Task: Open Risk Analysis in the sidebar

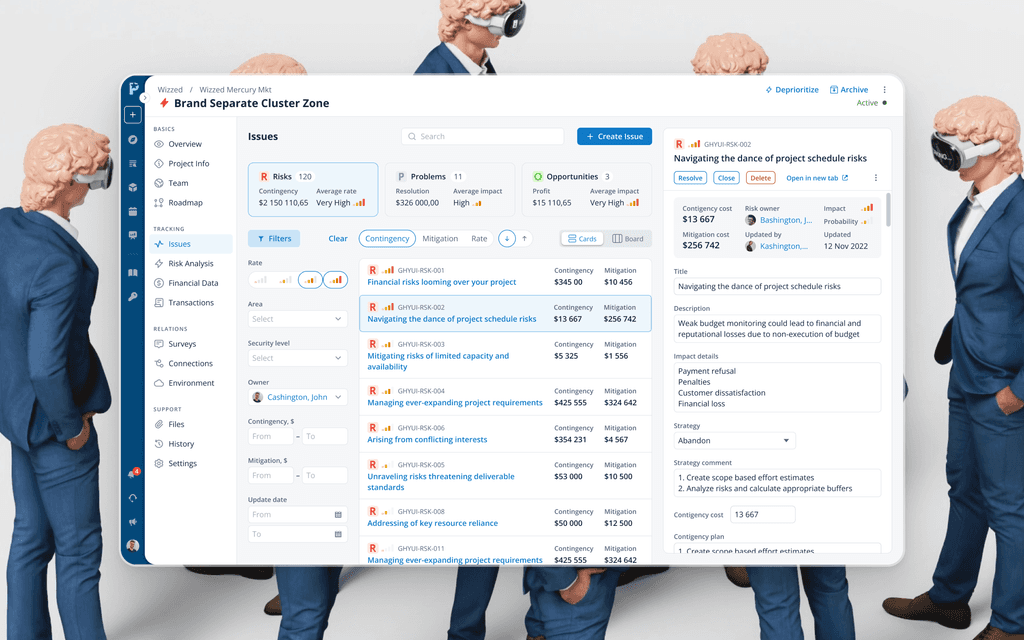Action: tap(191, 263)
